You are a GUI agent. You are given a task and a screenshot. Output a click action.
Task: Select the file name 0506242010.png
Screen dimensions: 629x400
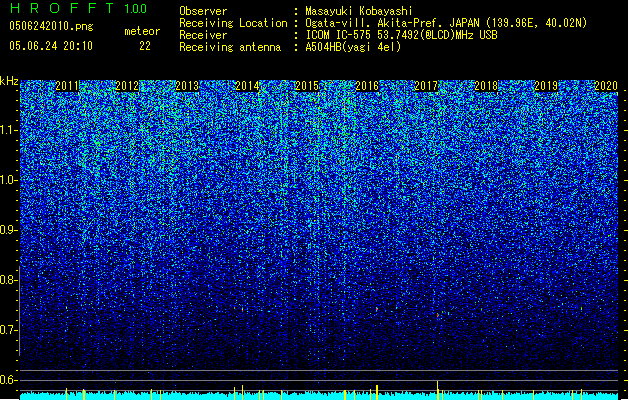tap(51, 27)
